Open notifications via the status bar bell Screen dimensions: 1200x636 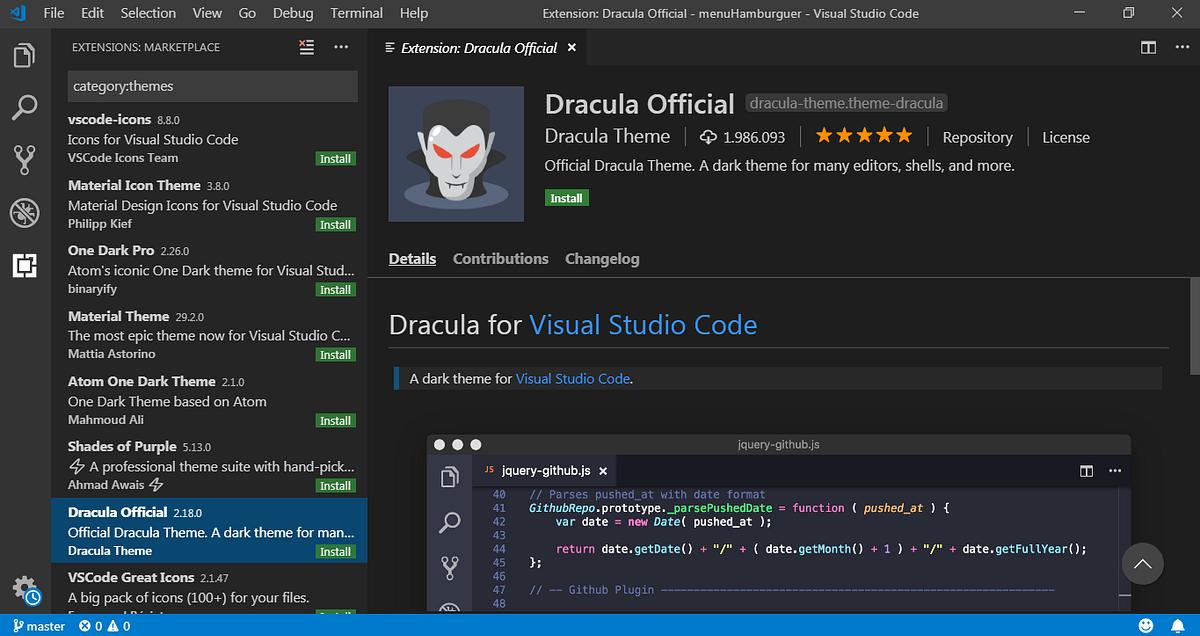point(1177,626)
